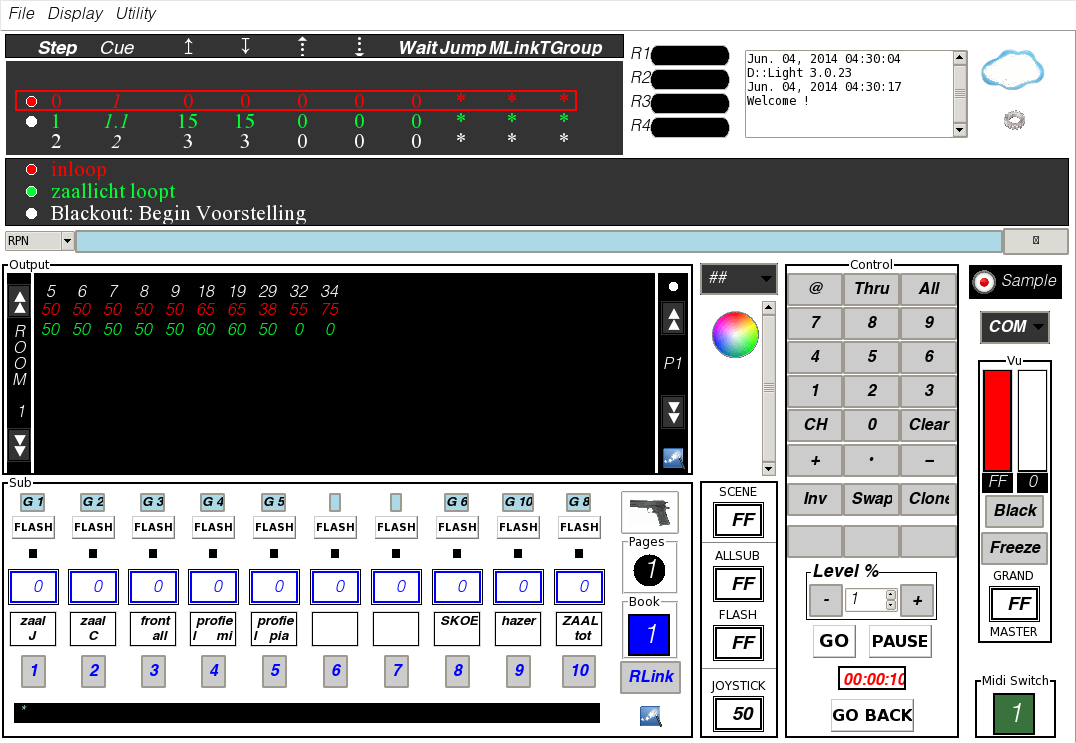Click the magic wand icon in Output panel
Image resolution: width=1076 pixels, height=743 pixels.
[673, 458]
